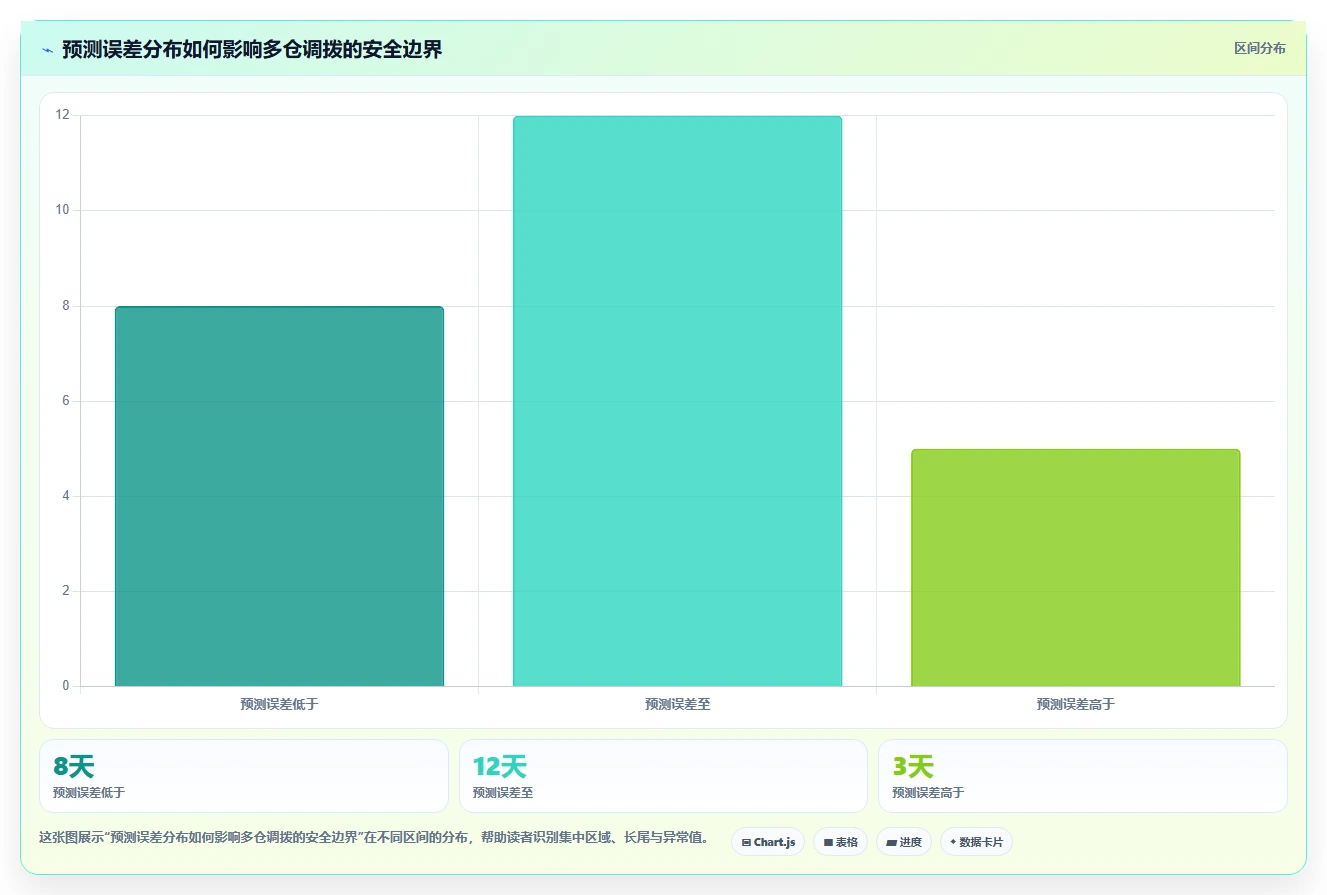This screenshot has width=1327, height=895.
Task: Click the 区间分布 label in header
Action: click(x=1259, y=48)
